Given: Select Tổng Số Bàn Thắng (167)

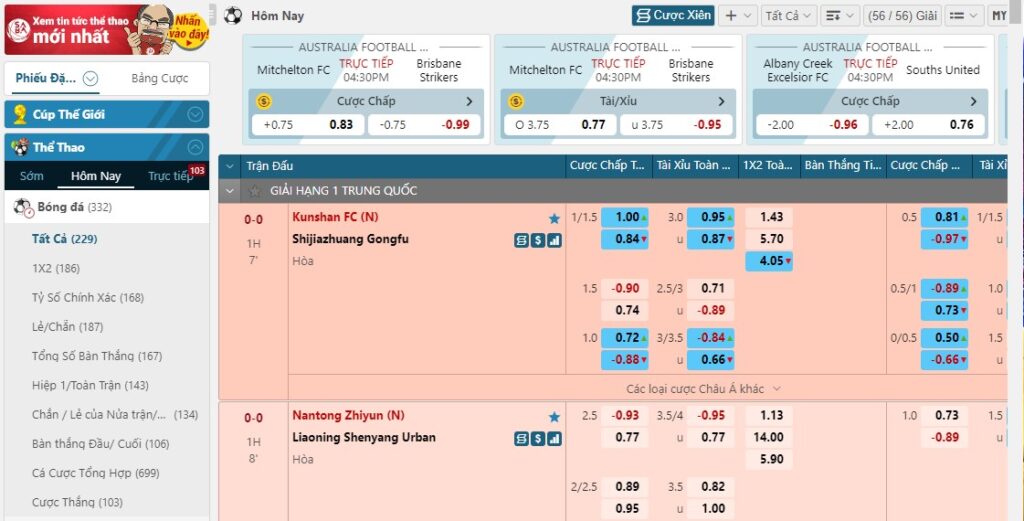Looking at the screenshot, I should (97, 356).
